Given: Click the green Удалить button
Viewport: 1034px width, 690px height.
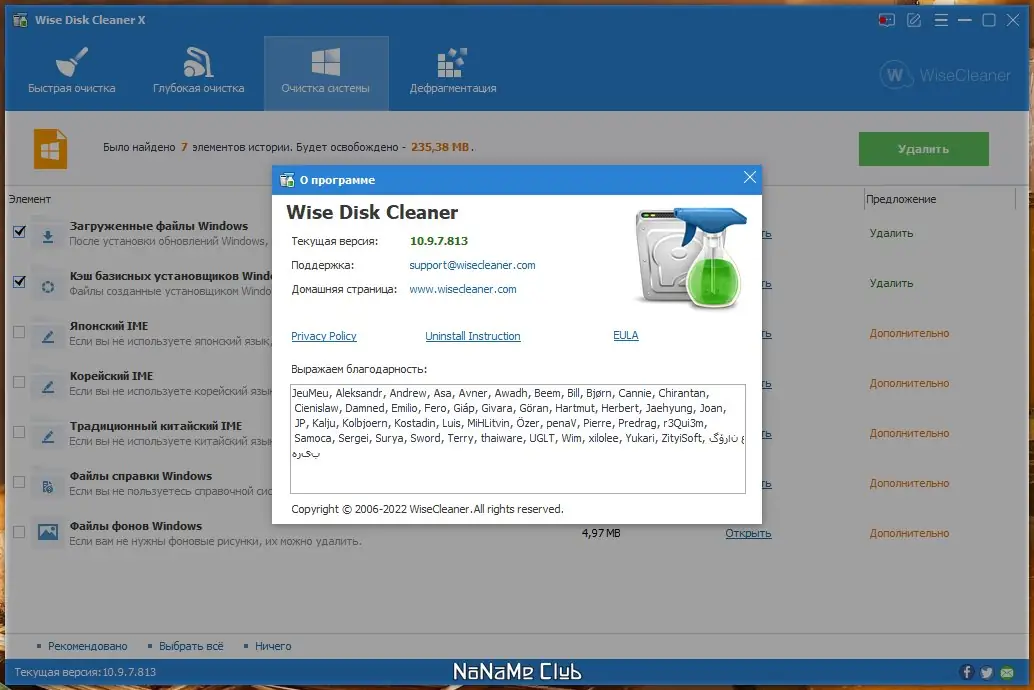Looking at the screenshot, I should [x=923, y=149].
